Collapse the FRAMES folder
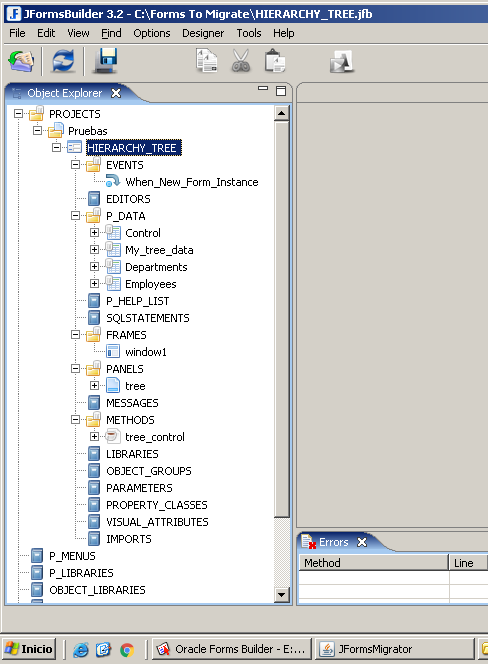488x664 pixels. click(75, 335)
